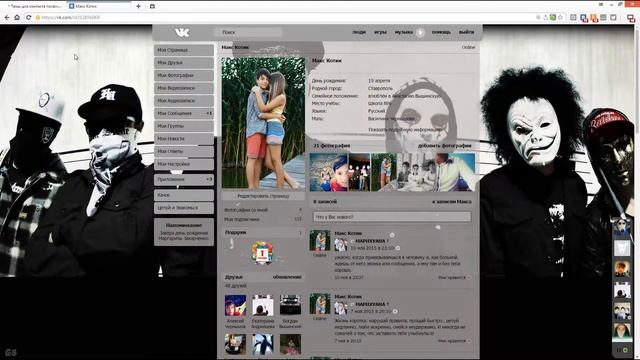
Task: Reload the page with the refresh icon
Action: point(28,18)
